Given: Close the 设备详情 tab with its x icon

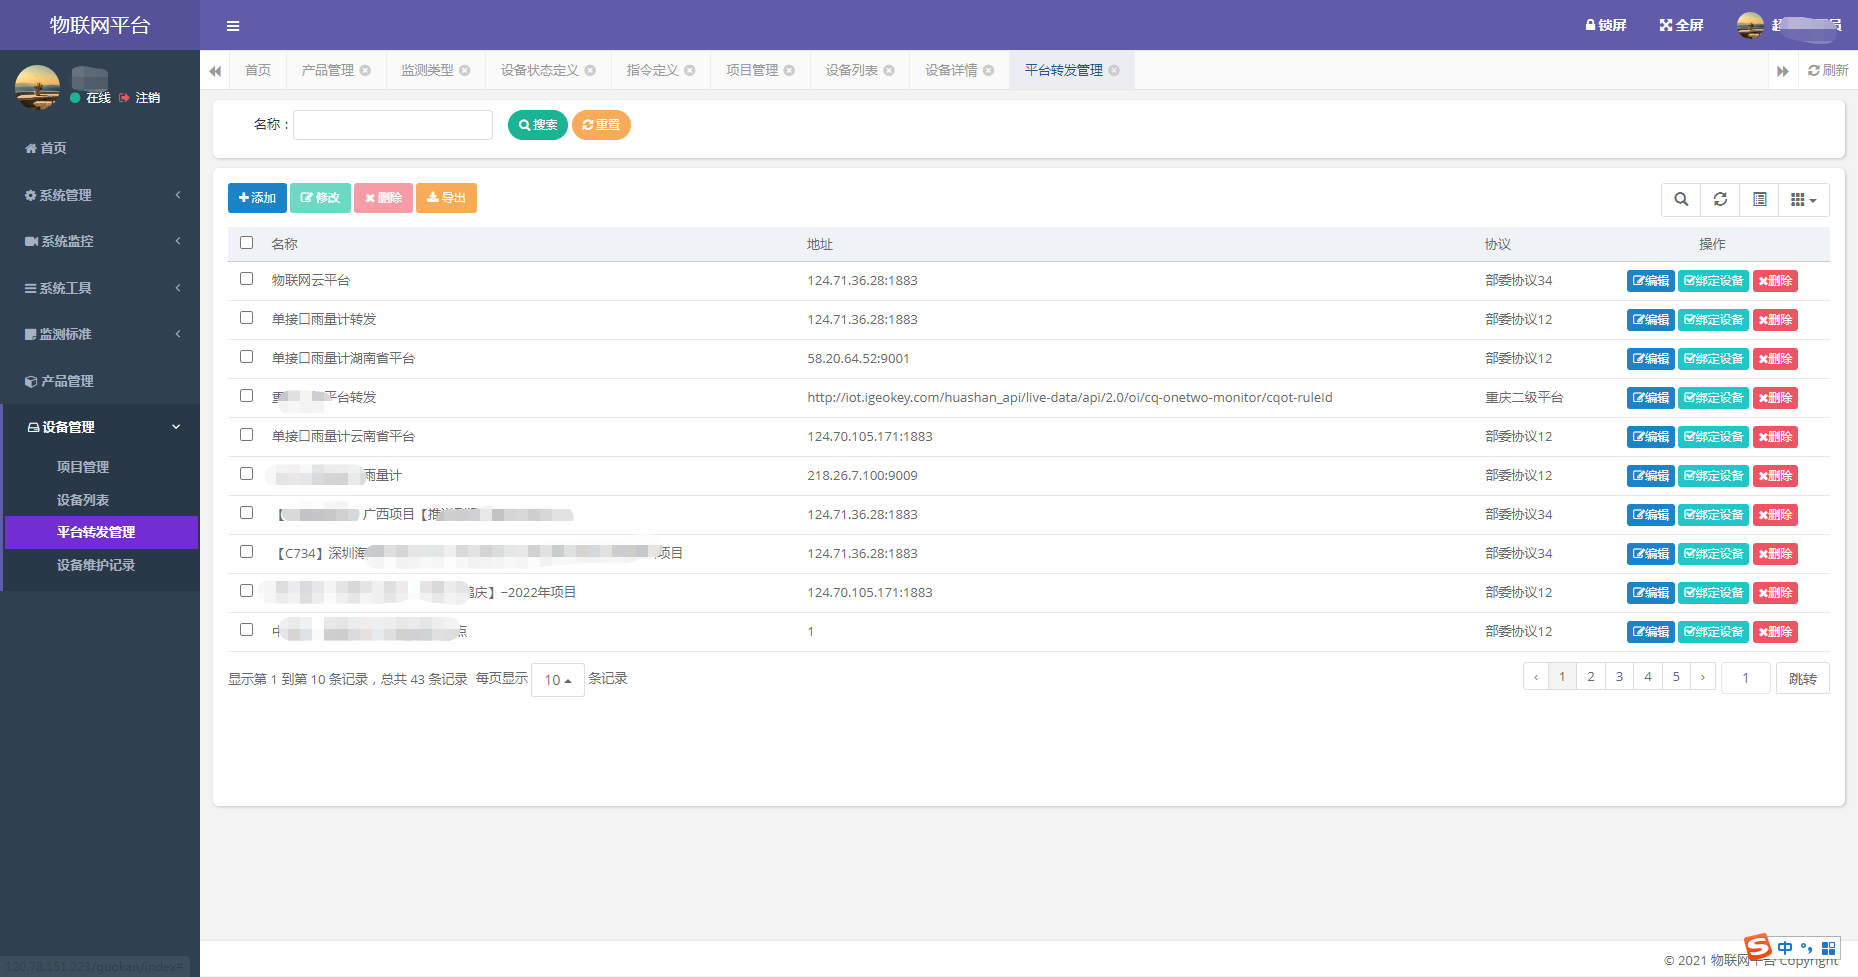Looking at the screenshot, I should coord(988,71).
